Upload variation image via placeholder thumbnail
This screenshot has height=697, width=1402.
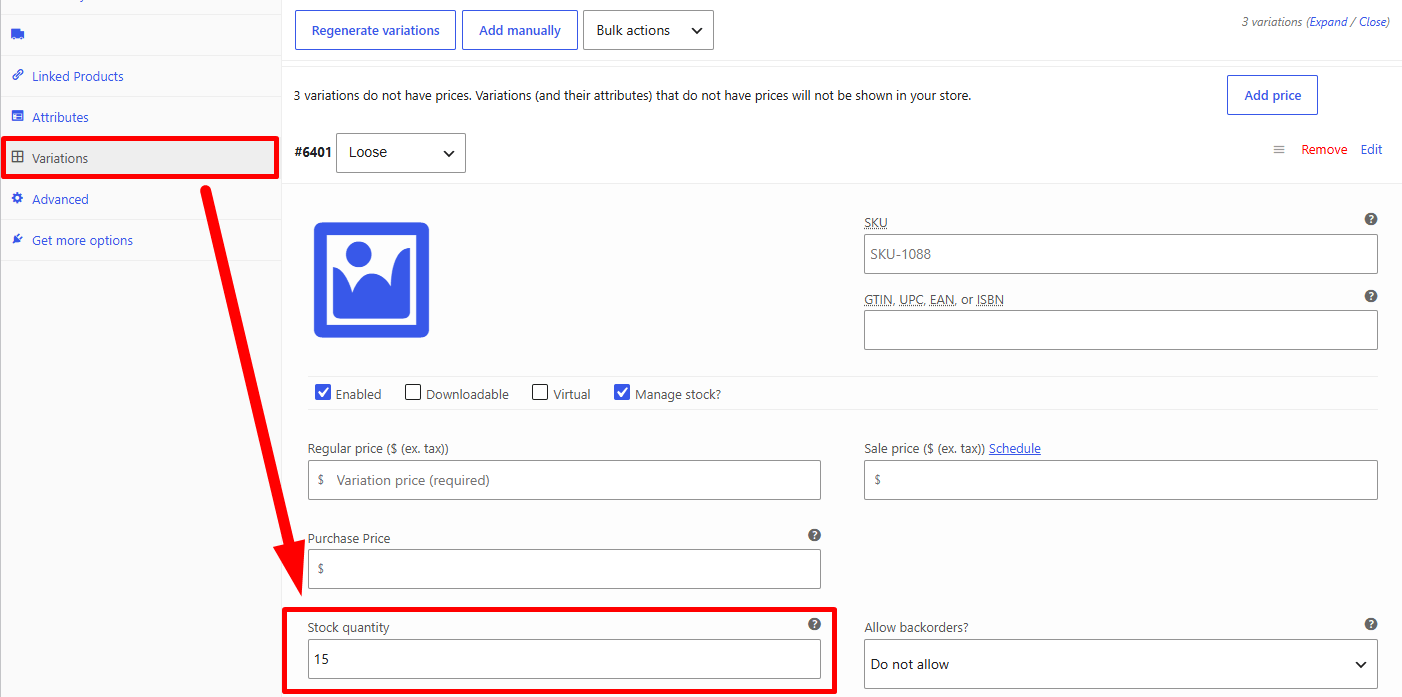371,280
